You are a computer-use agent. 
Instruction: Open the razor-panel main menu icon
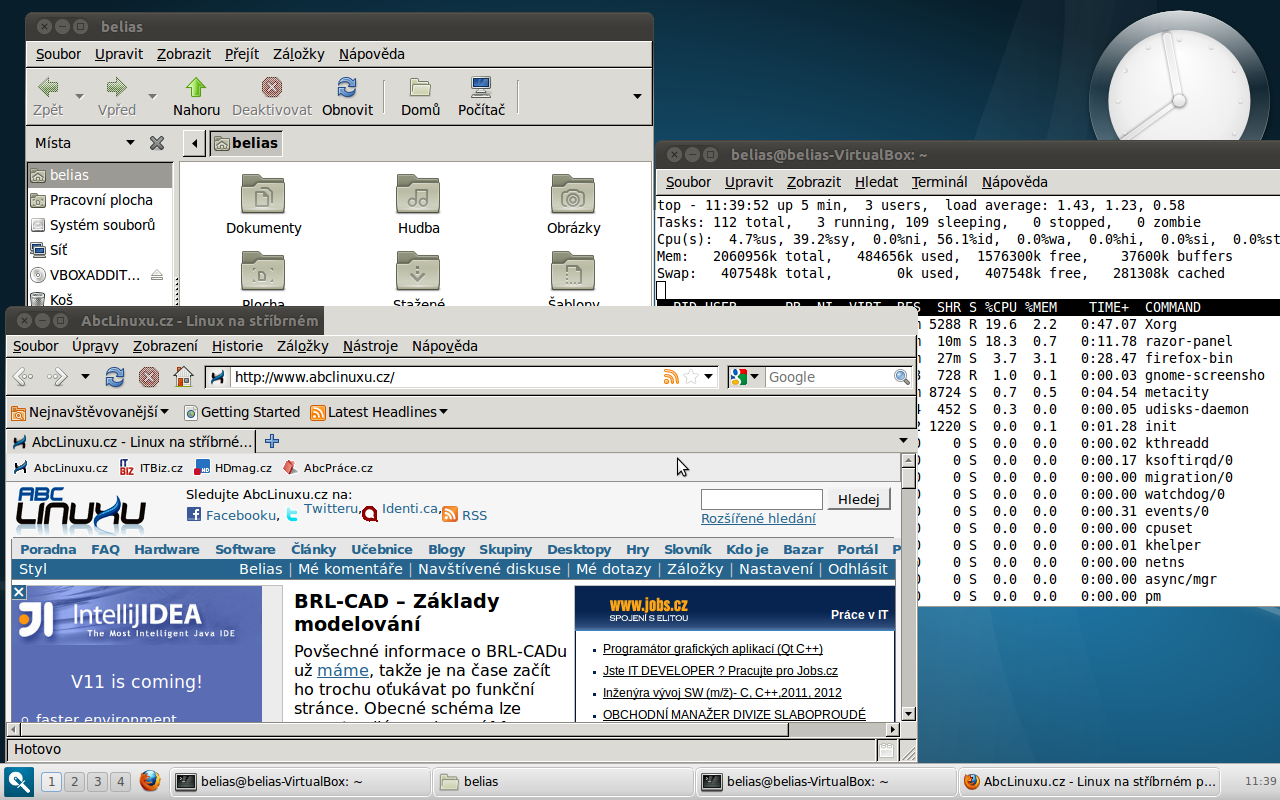click(19, 781)
